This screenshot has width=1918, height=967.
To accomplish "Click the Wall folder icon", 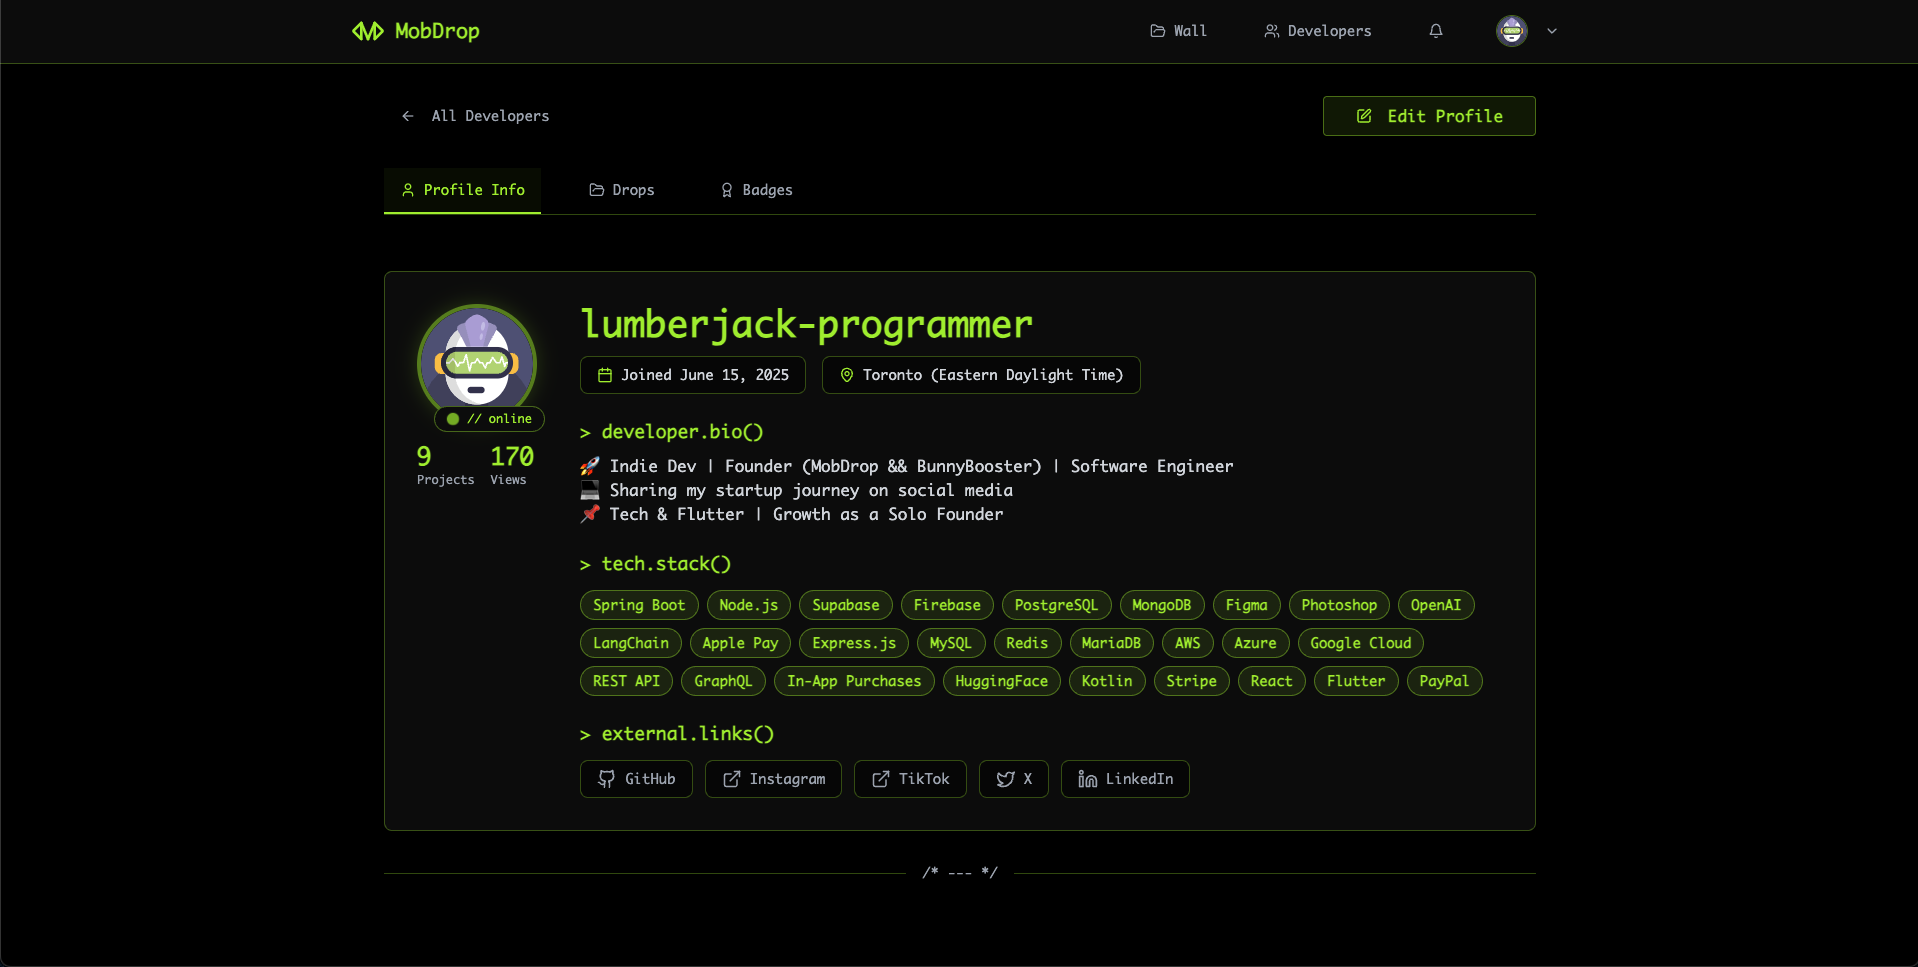I will pos(1158,31).
